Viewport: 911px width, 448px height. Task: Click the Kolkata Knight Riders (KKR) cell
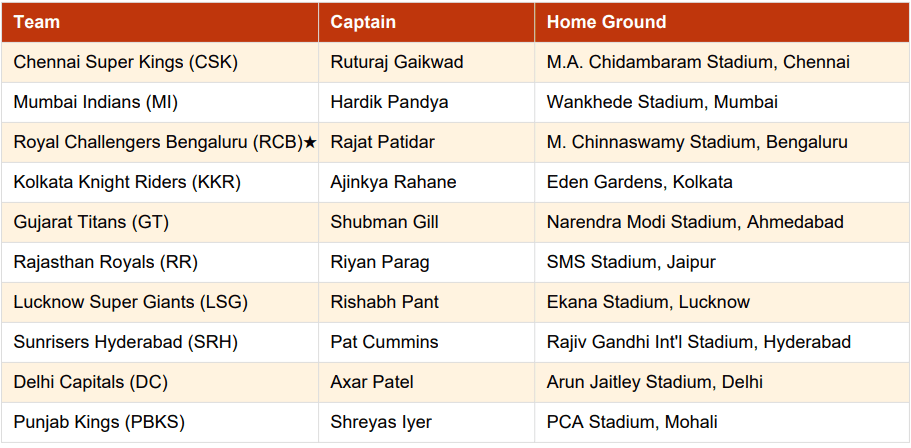127,182
